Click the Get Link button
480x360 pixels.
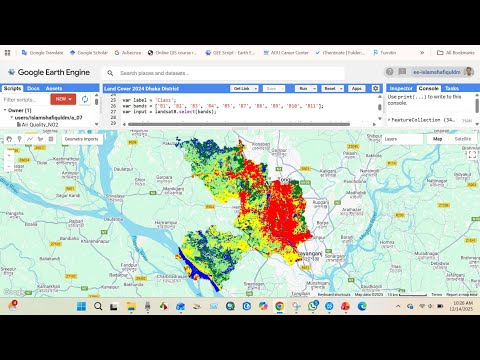[242, 88]
